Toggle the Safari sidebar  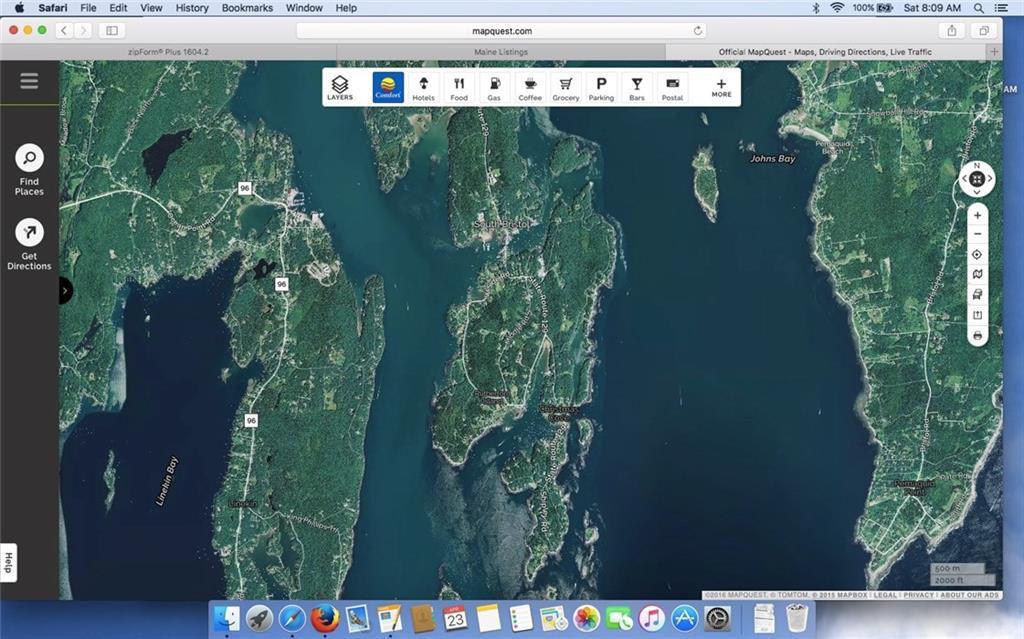point(112,31)
